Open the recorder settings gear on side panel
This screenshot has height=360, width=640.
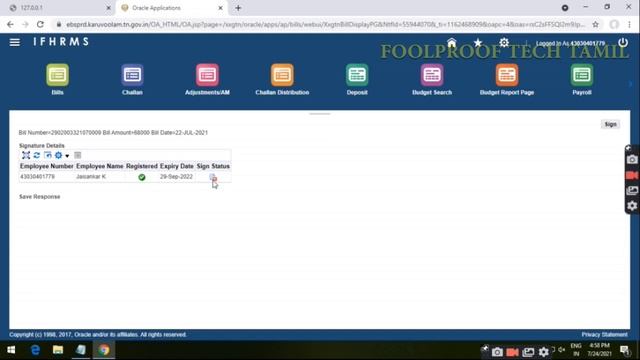point(632,206)
